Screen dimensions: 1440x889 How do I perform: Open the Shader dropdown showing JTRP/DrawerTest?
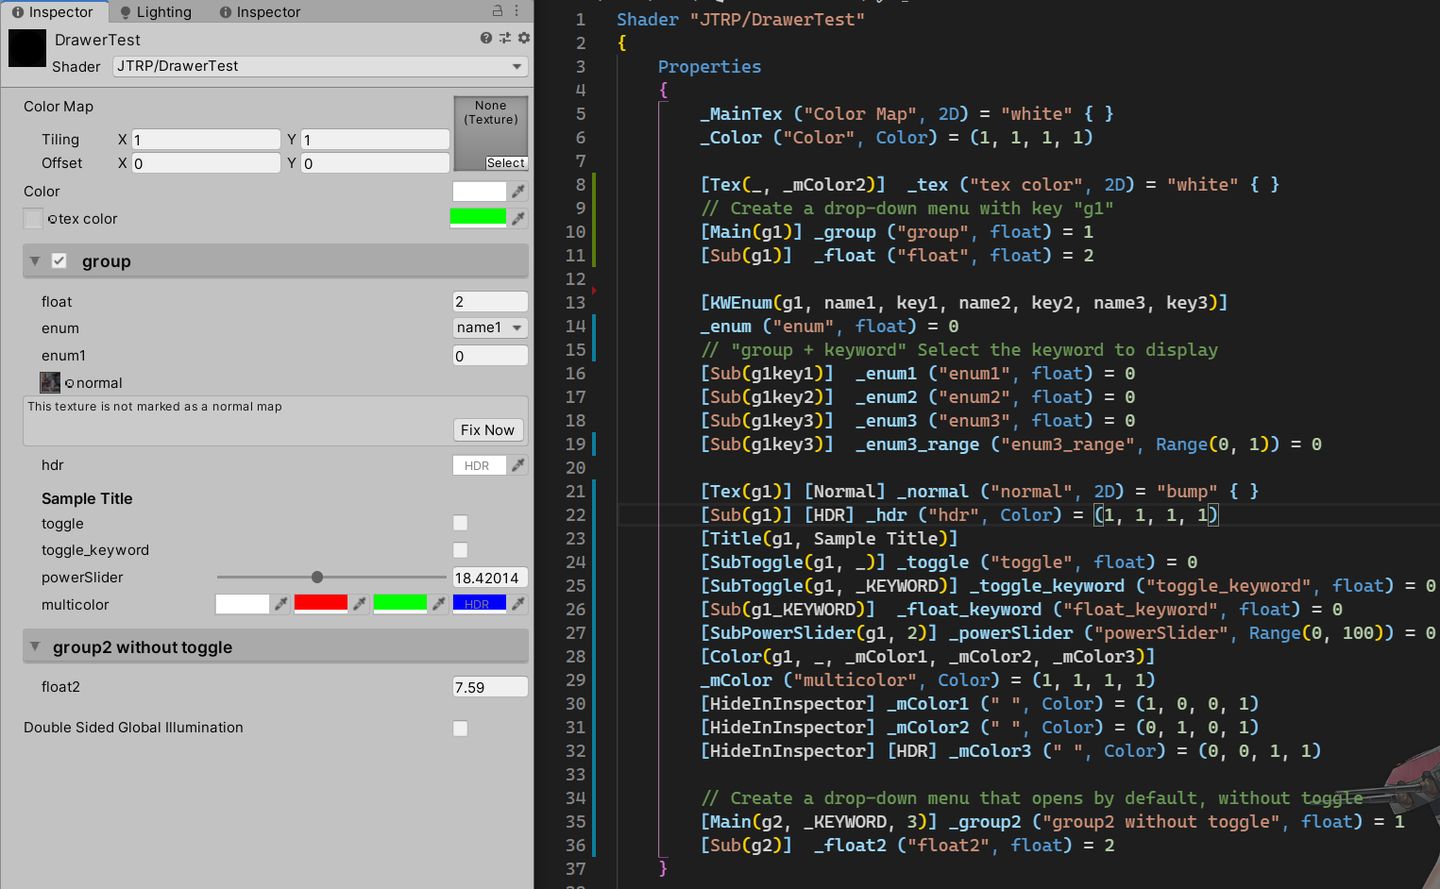click(x=320, y=66)
